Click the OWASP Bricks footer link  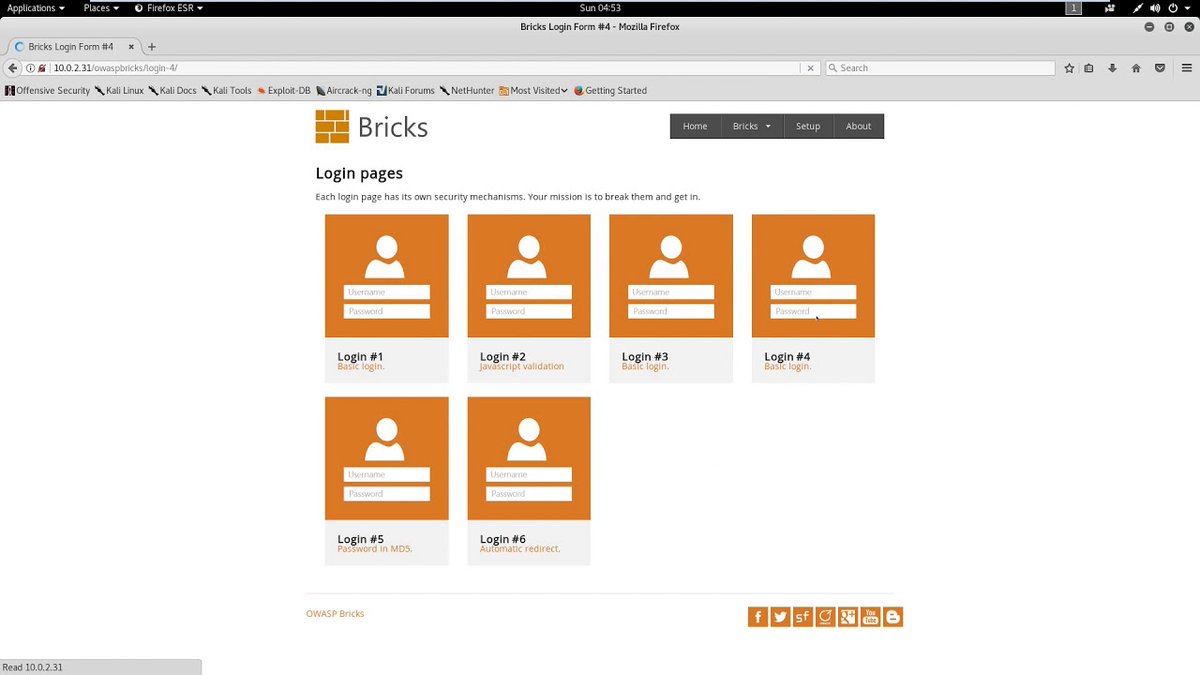[x=335, y=613]
